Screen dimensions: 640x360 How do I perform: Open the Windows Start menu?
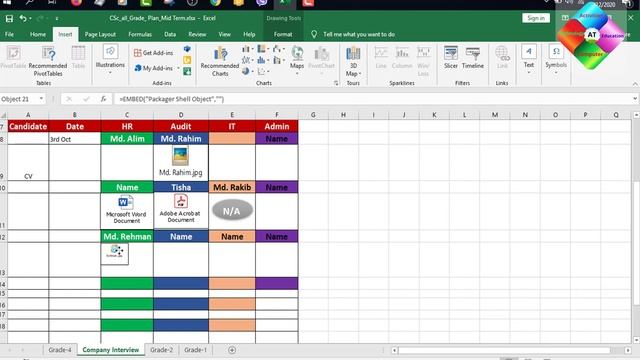click(x=7, y=2)
